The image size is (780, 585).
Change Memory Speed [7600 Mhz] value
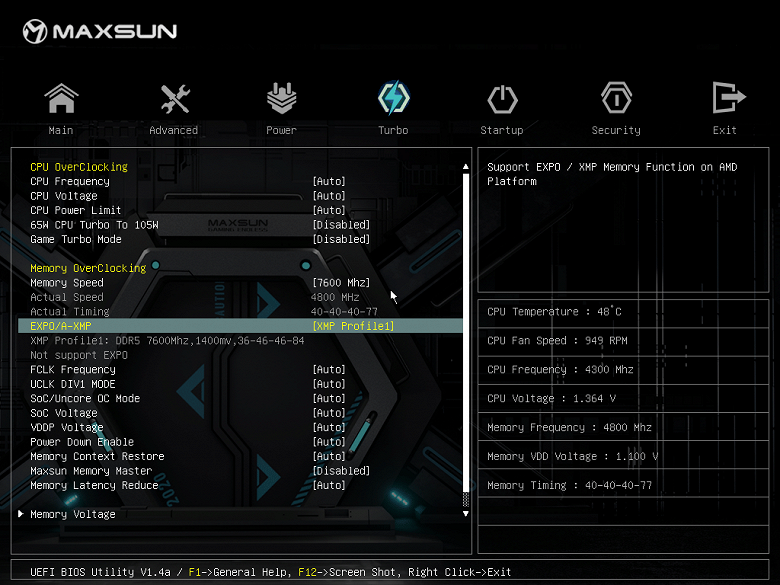[x=341, y=283]
